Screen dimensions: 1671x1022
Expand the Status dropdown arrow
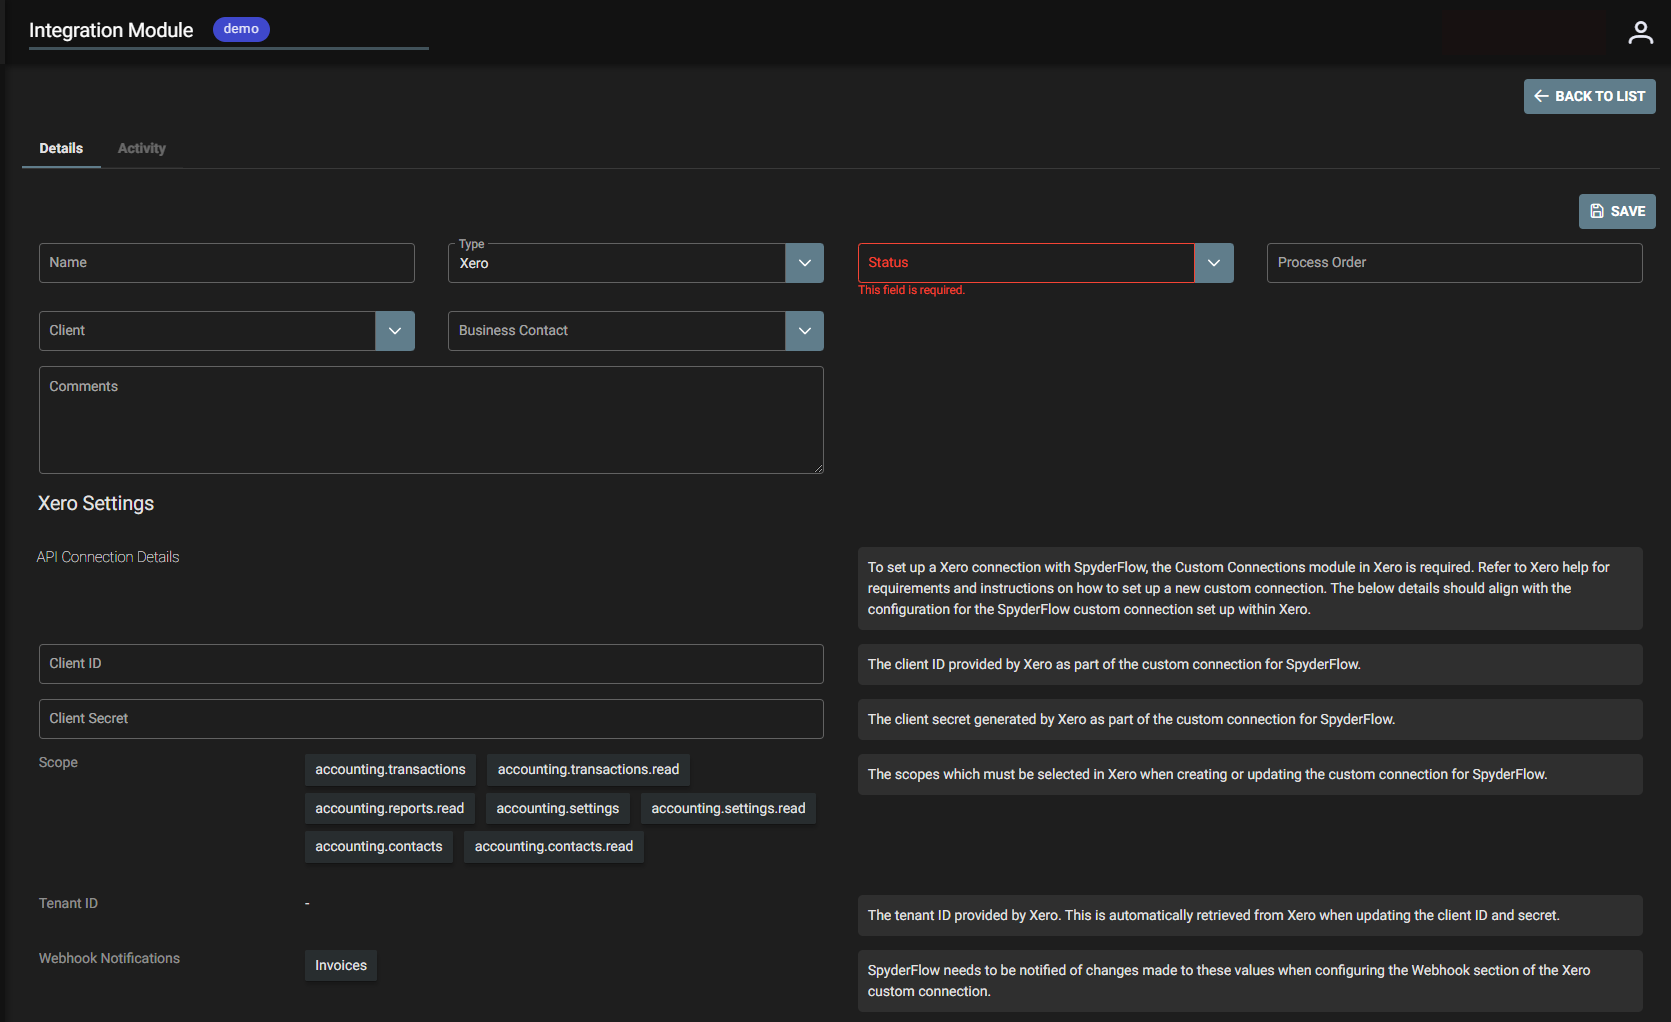point(1214,263)
